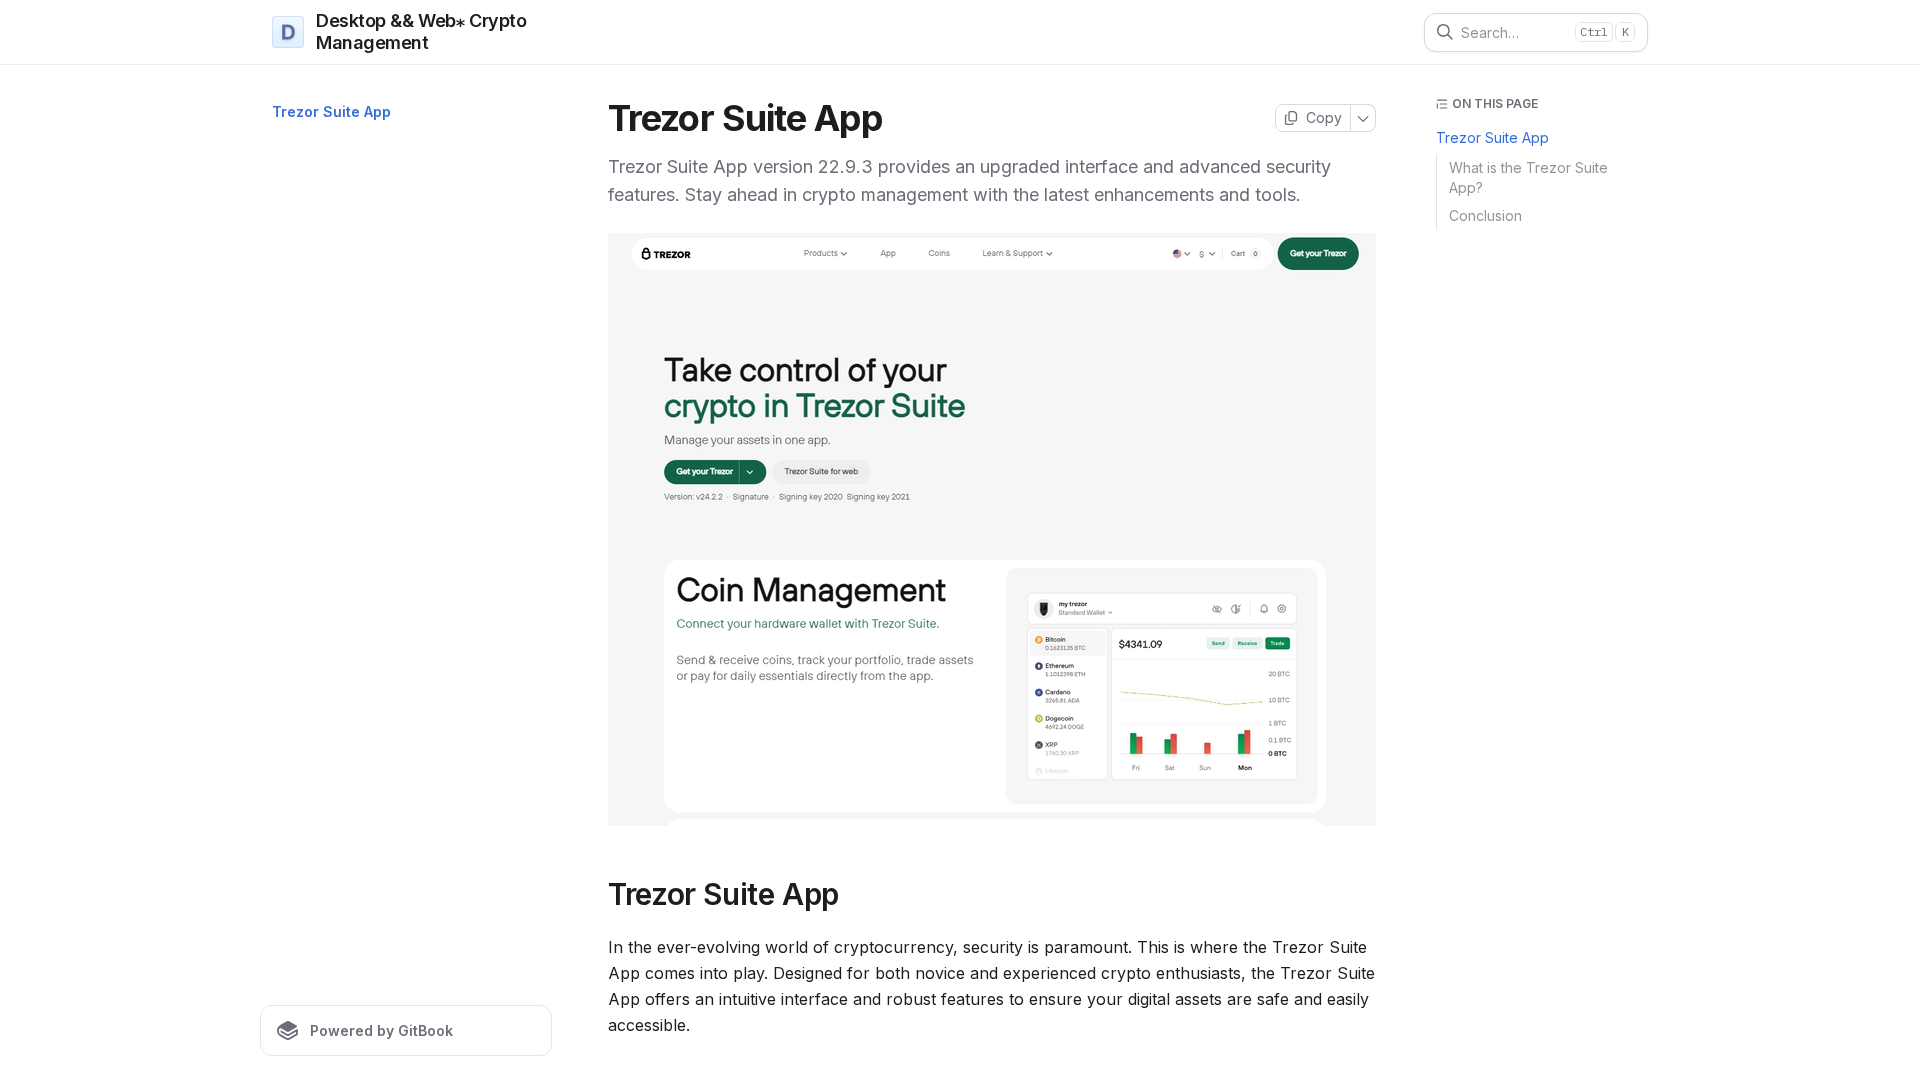The image size is (1920, 1080).
Task: Click the copy icon inside Copy button
Action: point(1291,118)
